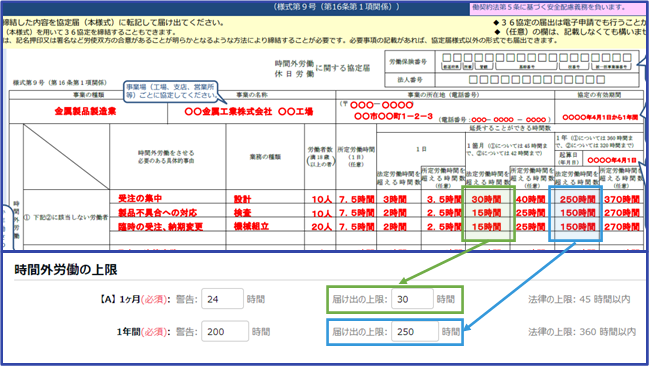The height and width of the screenshot is (366, 649).
Task: Click the text 法律の上限: 45 時間以内
Action: point(579,299)
